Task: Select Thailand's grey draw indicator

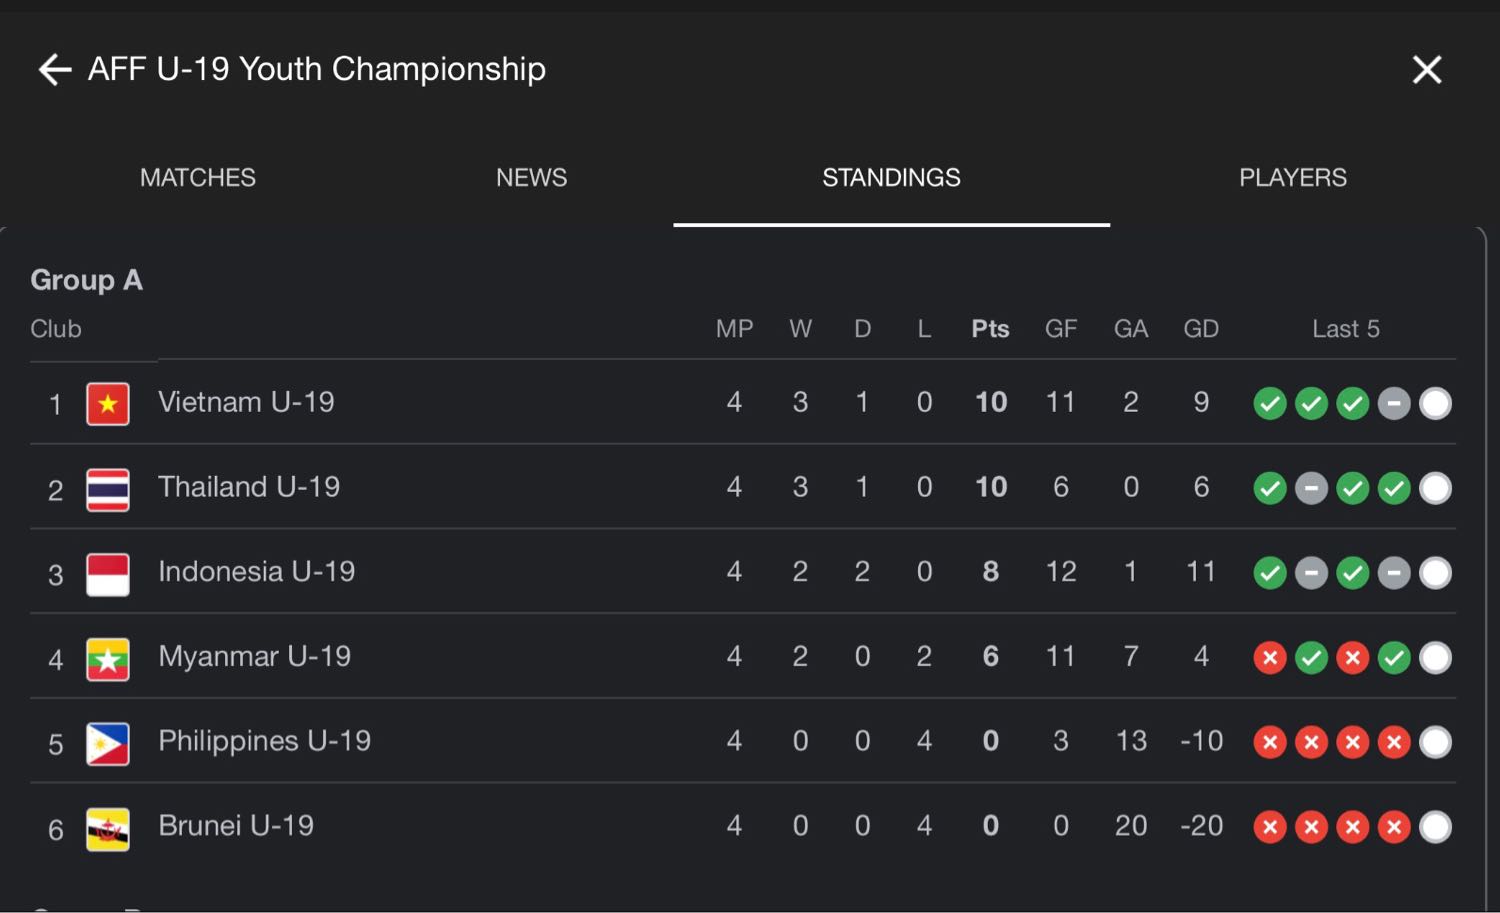Action: (1311, 488)
